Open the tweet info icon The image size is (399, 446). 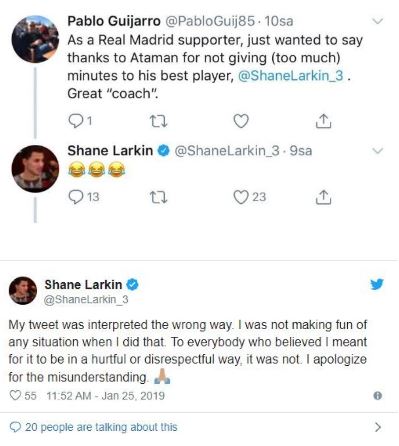click(x=378, y=396)
